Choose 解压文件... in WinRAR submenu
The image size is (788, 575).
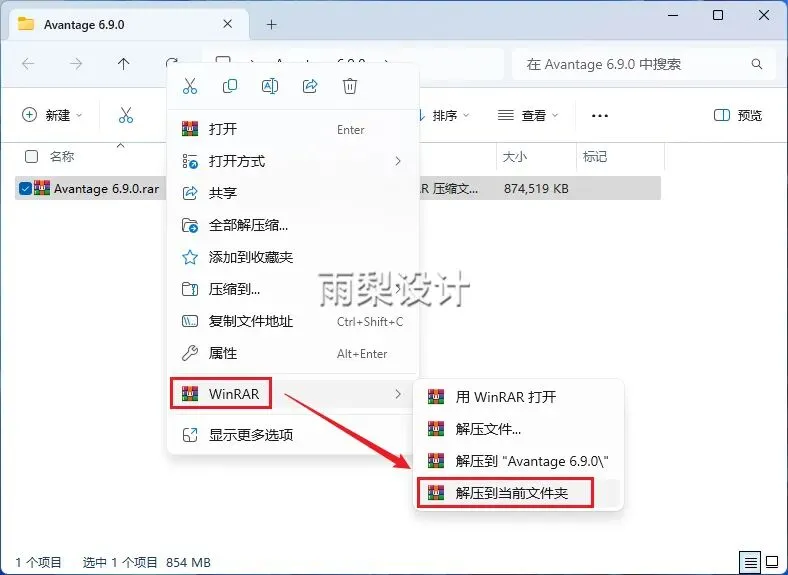pyautogui.click(x=518, y=429)
